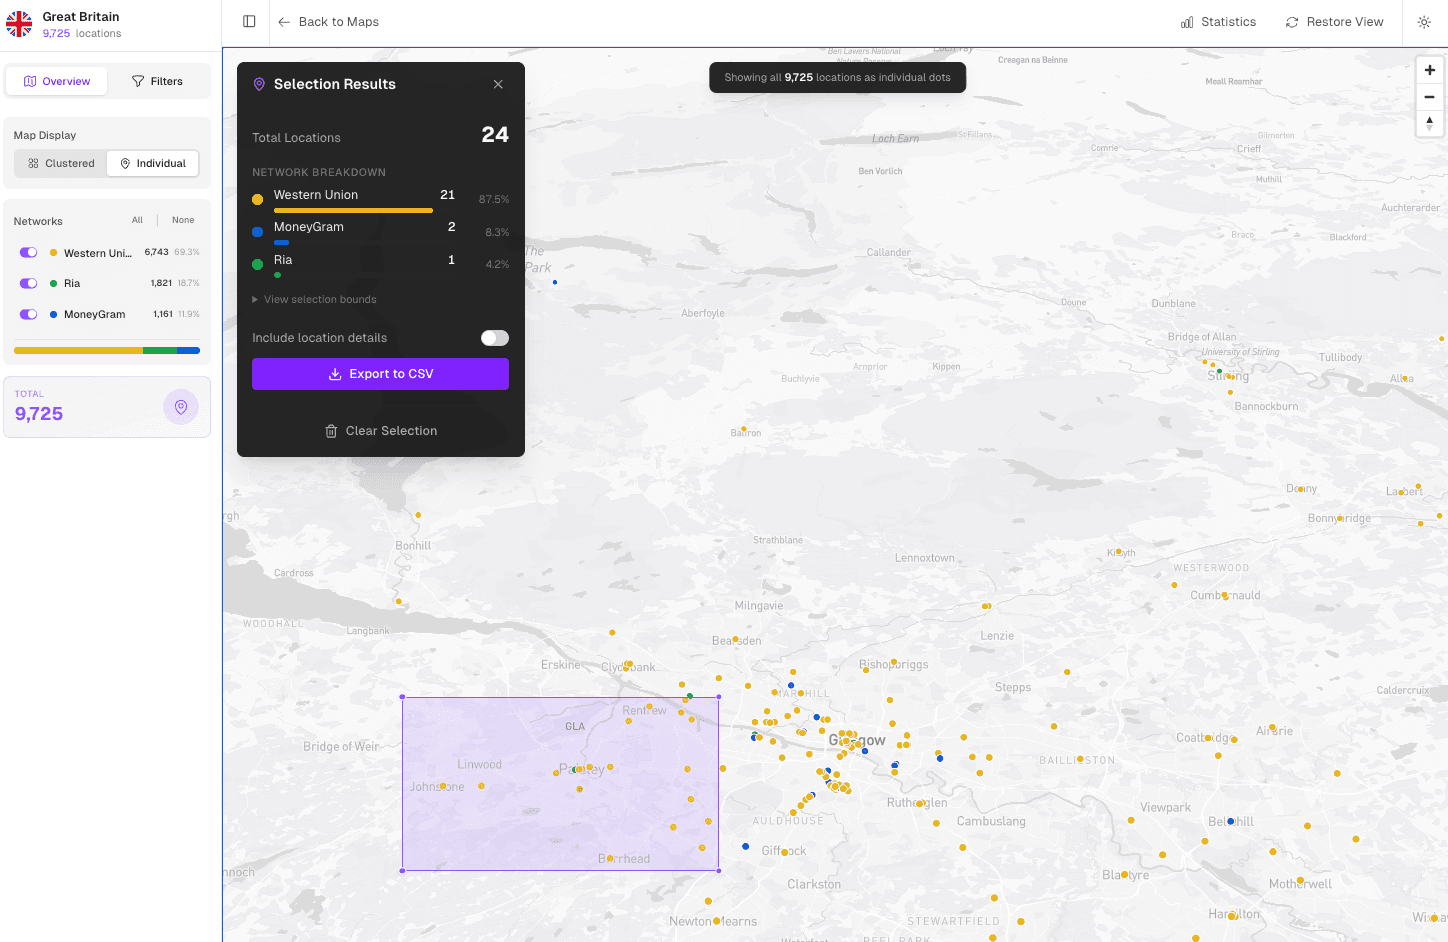
Task: Expand View selection bounds
Action: 316,299
